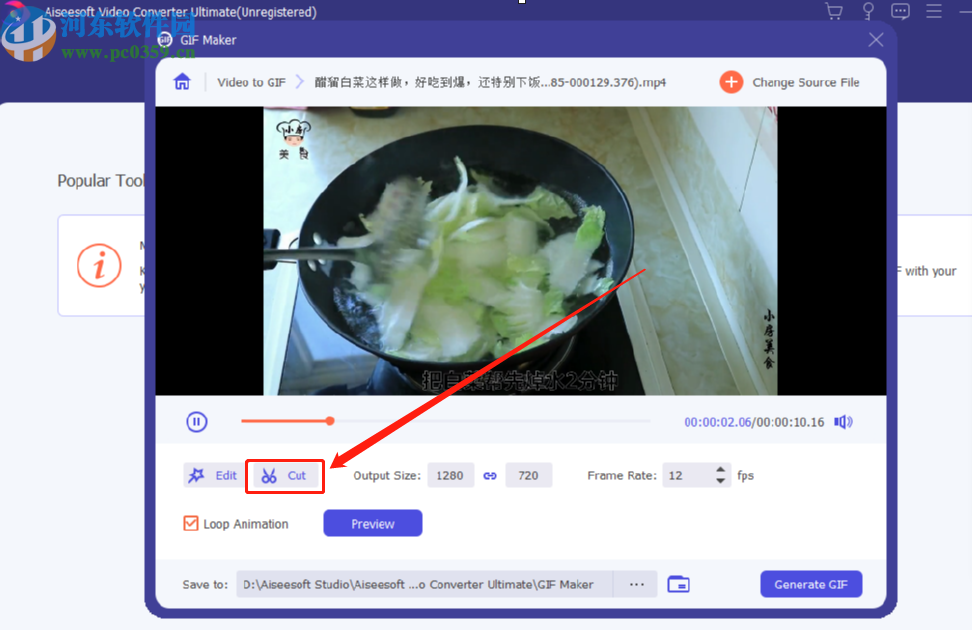Click the scissors icon on the Cut button

(268, 476)
